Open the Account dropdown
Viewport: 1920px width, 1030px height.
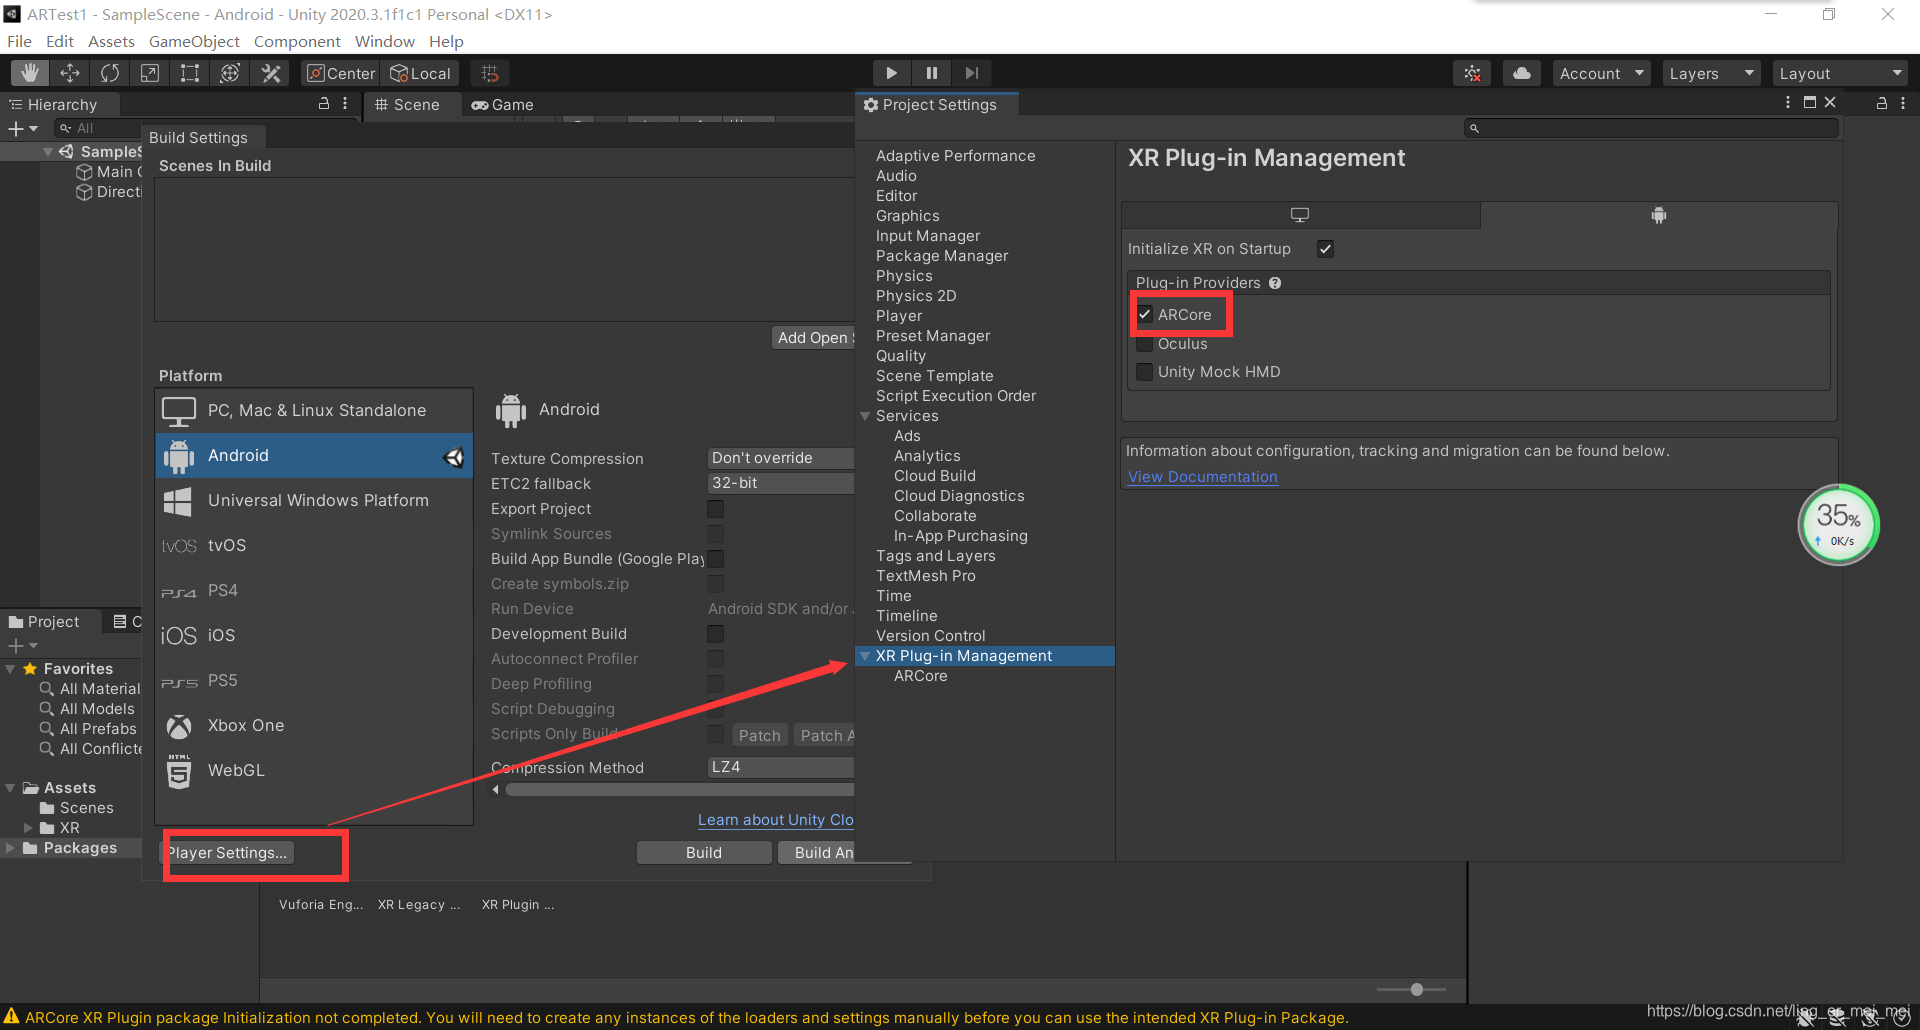tap(1601, 73)
